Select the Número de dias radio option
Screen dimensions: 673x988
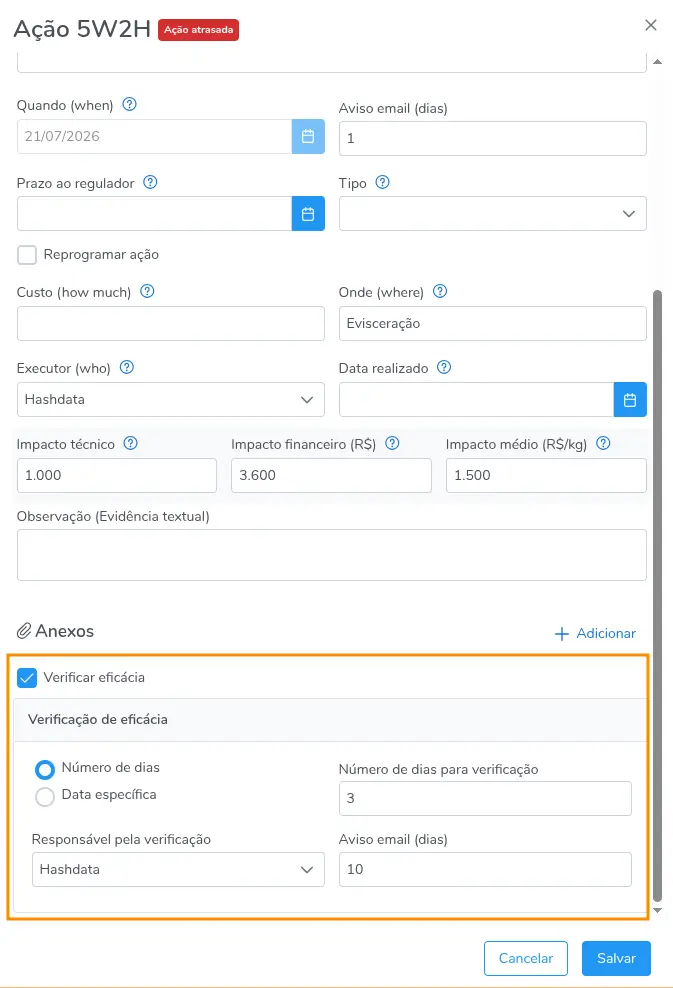point(45,769)
